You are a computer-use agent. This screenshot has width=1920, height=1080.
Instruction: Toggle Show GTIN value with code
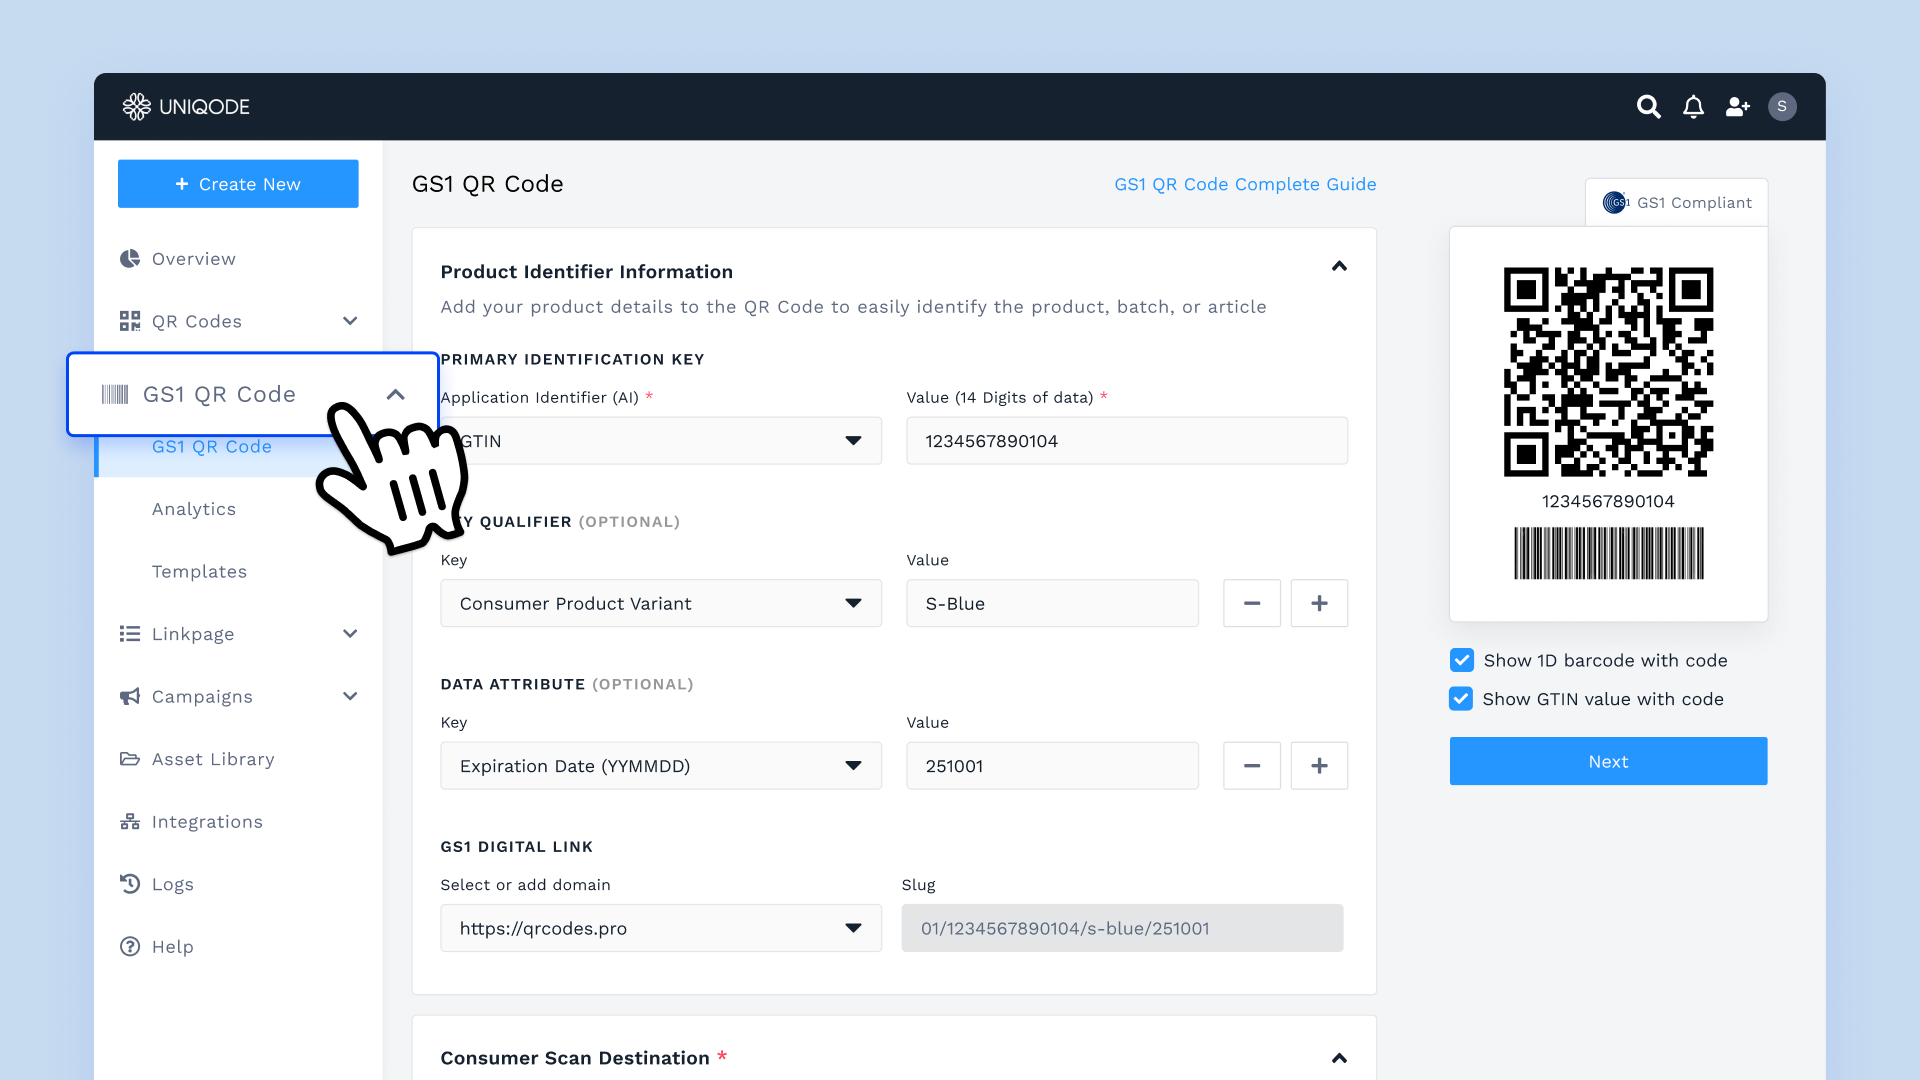(x=1461, y=699)
